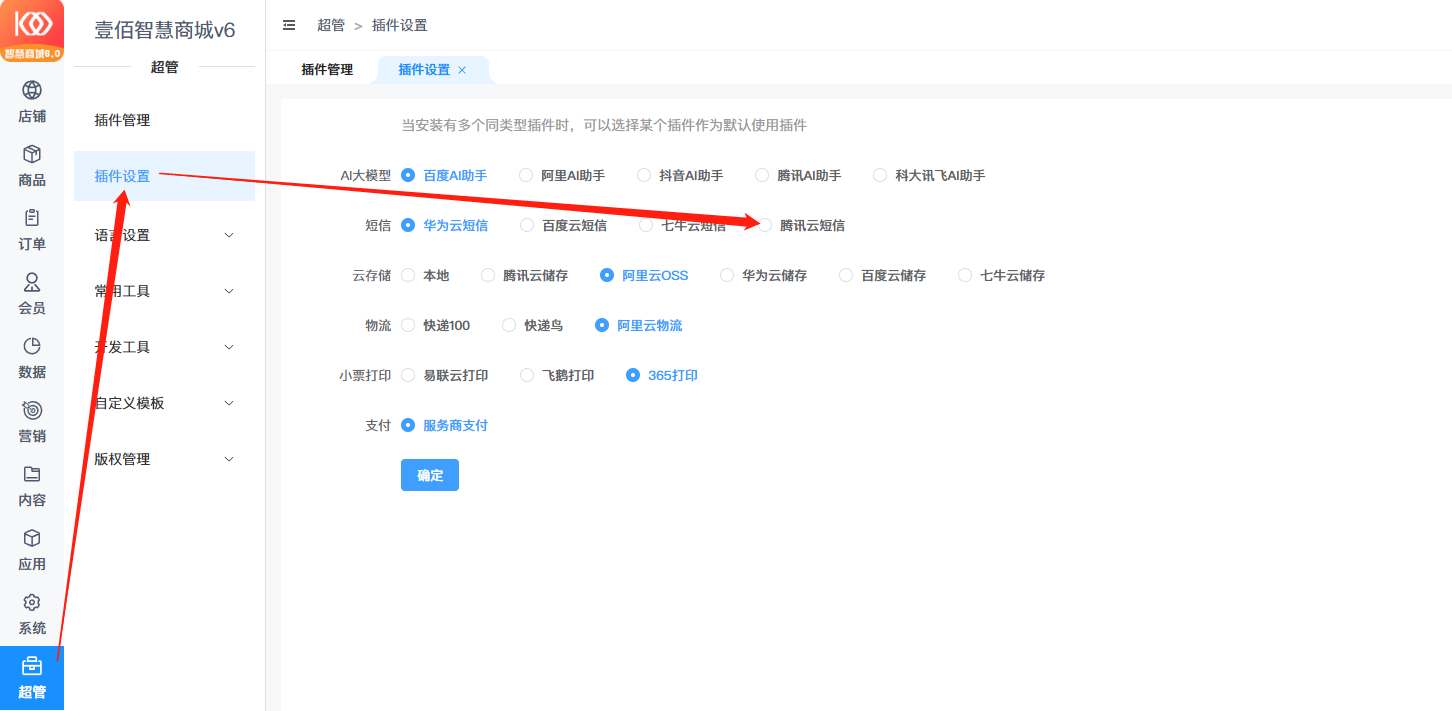Click 插件设置 in the breadcrumb
The width and height of the screenshot is (1452, 711).
point(399,25)
